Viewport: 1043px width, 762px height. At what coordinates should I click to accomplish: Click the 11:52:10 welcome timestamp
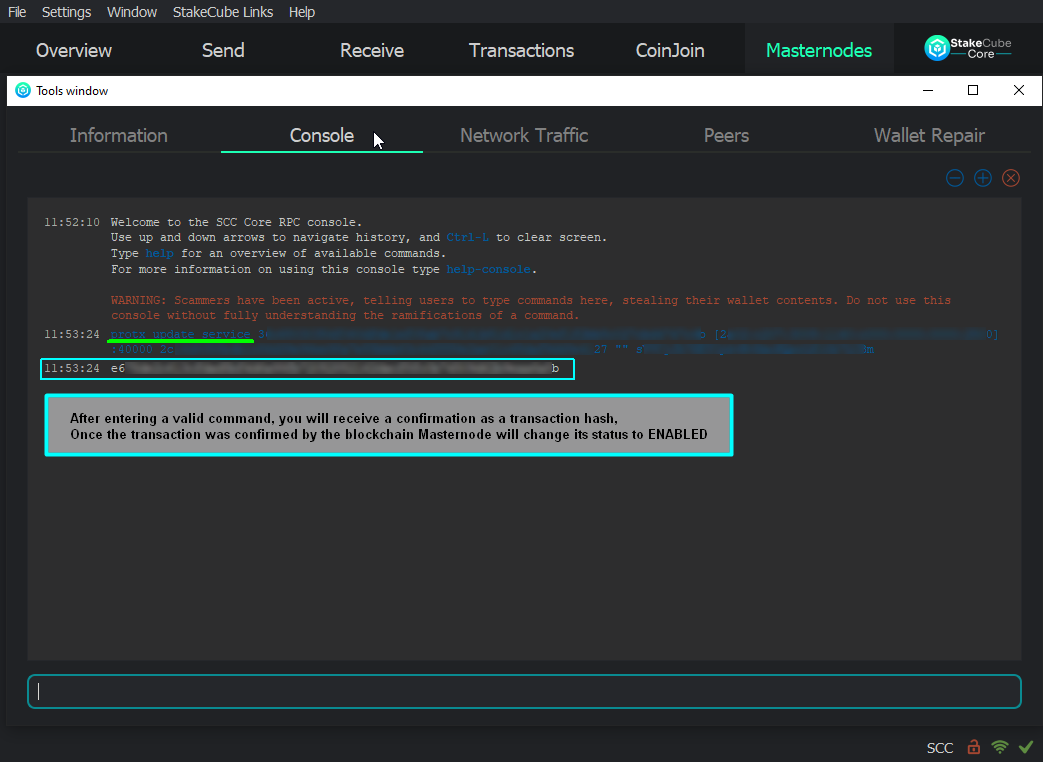[72, 222]
